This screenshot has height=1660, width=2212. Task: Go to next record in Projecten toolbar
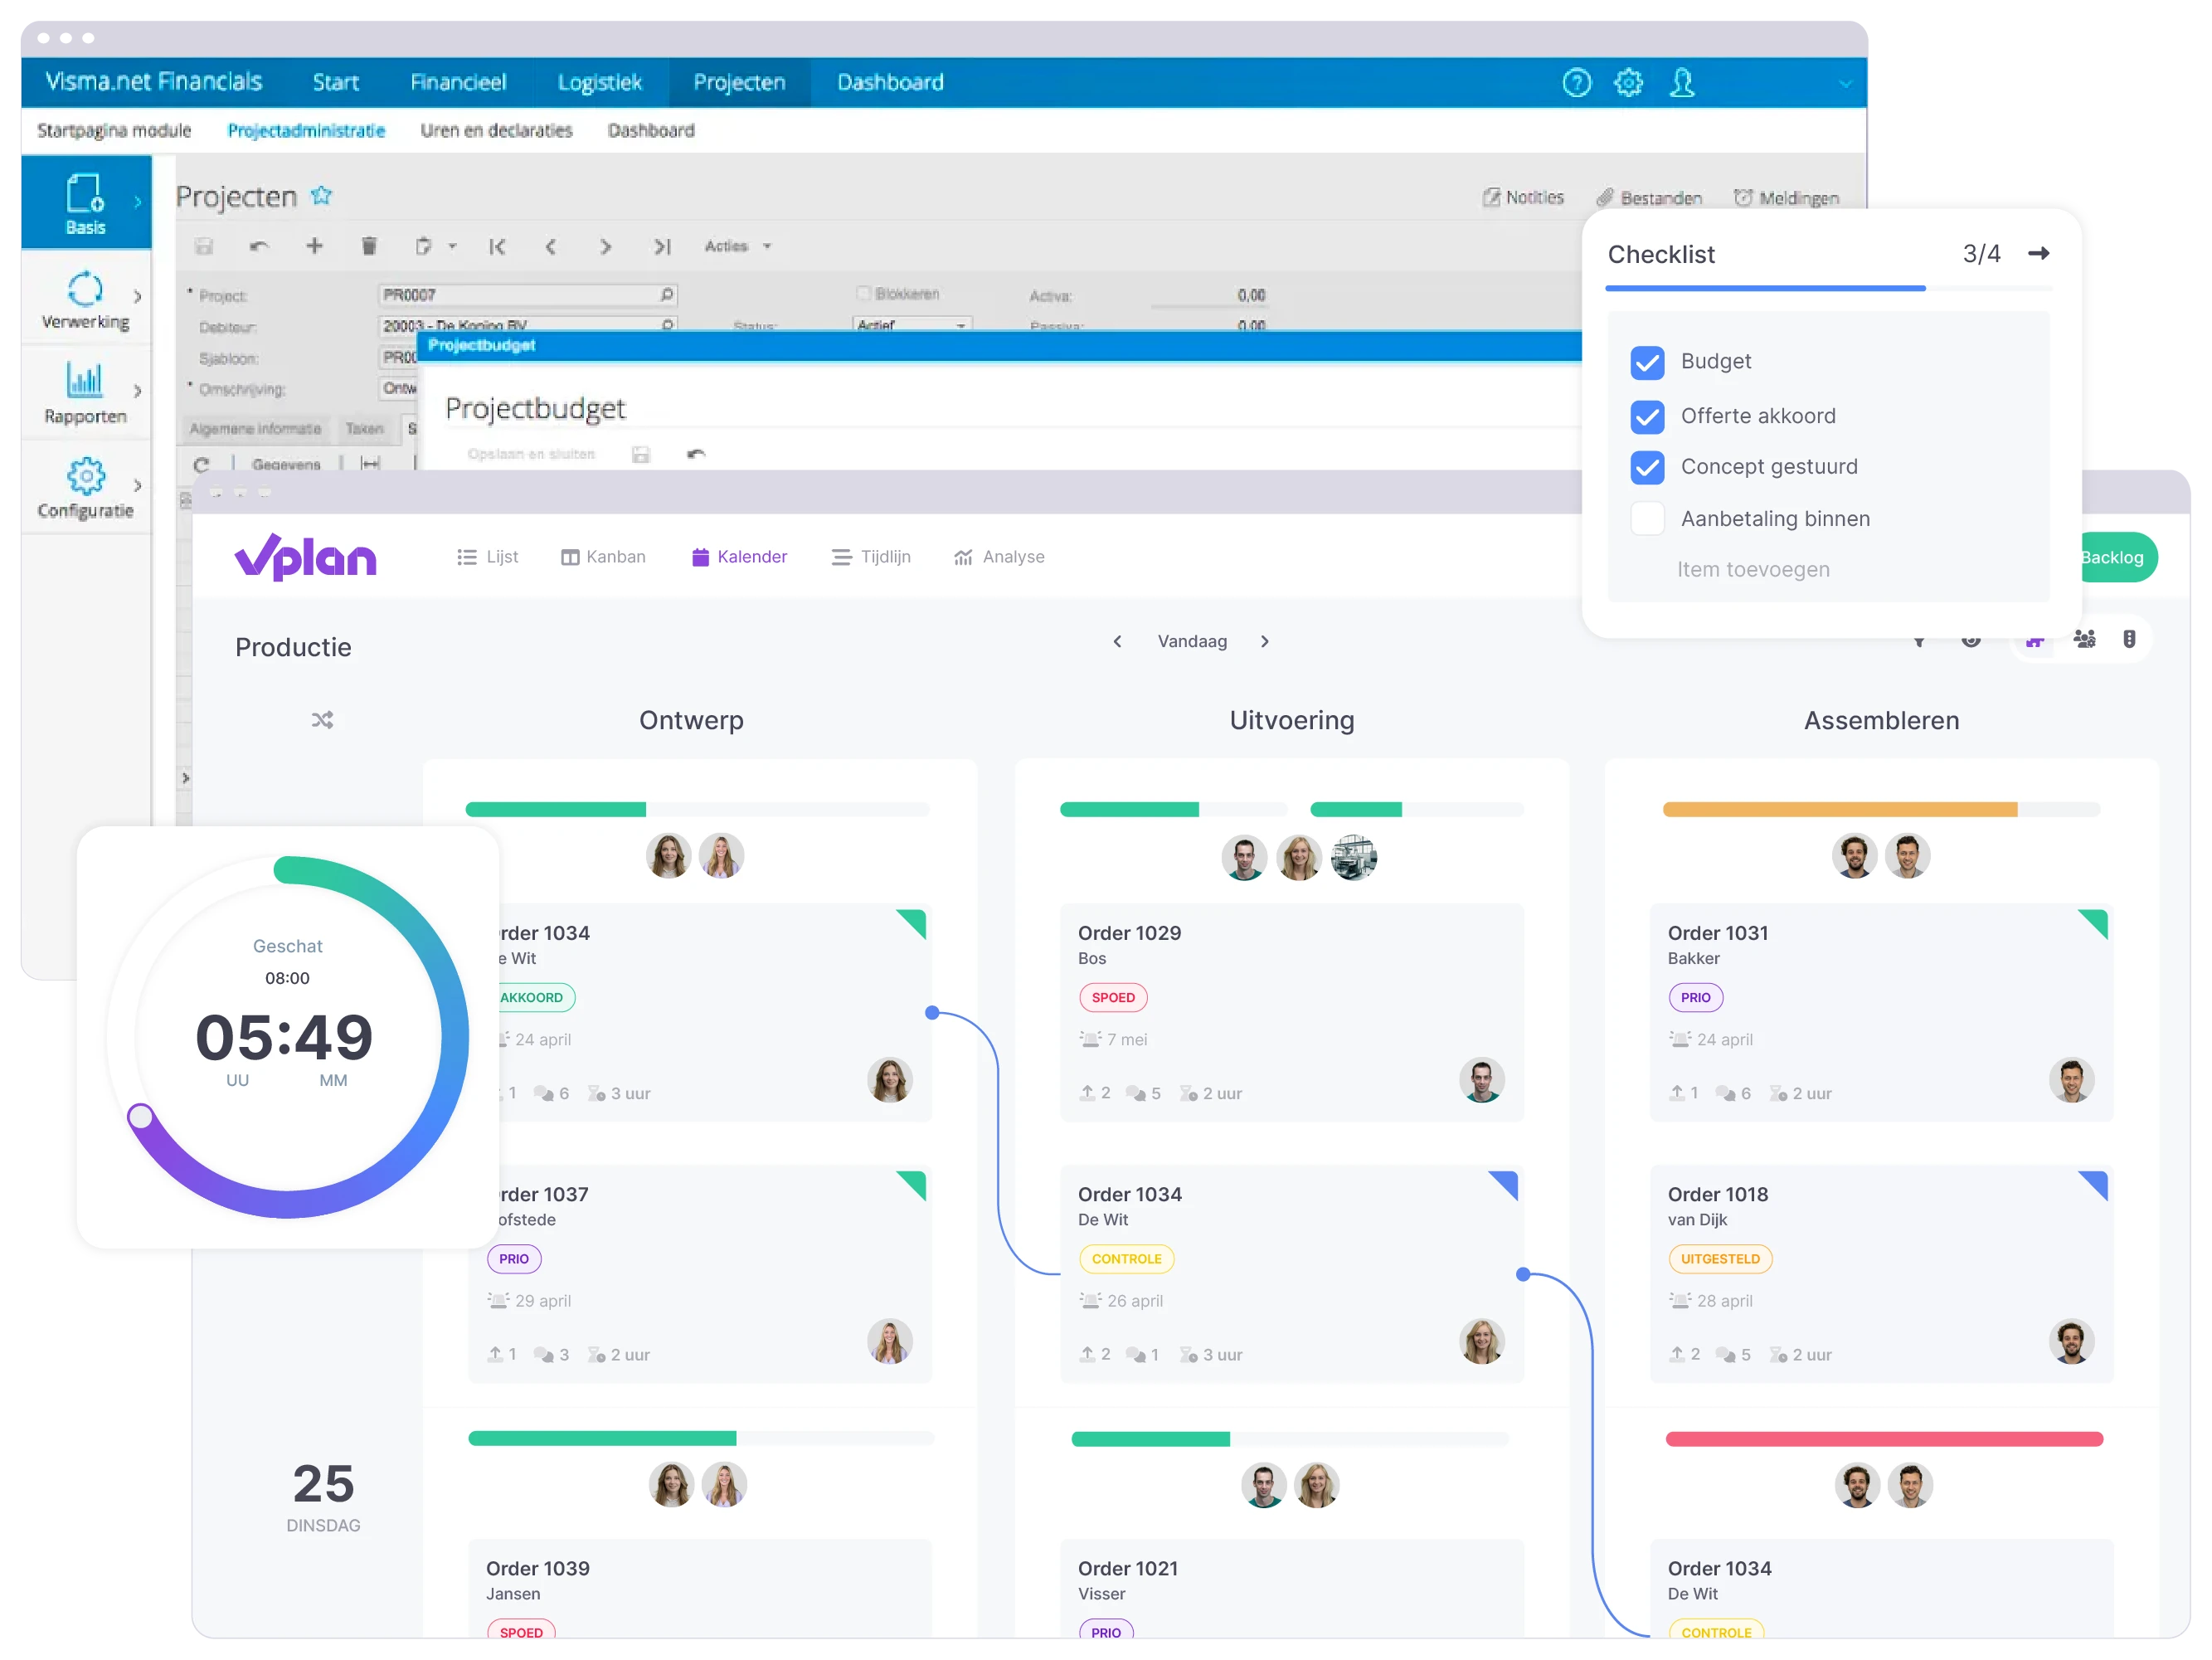click(x=605, y=247)
